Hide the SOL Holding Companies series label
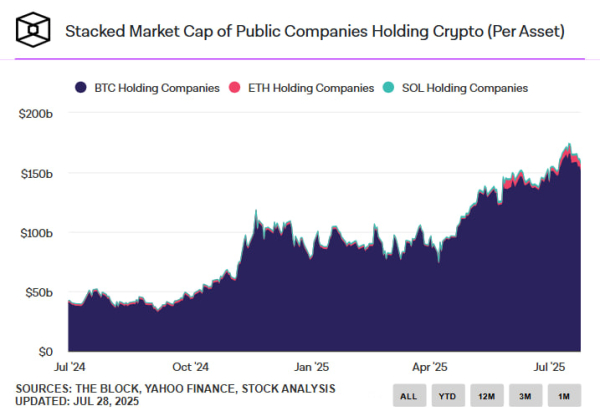Viewport: 600px width, 411px height. pyautogui.click(x=465, y=88)
